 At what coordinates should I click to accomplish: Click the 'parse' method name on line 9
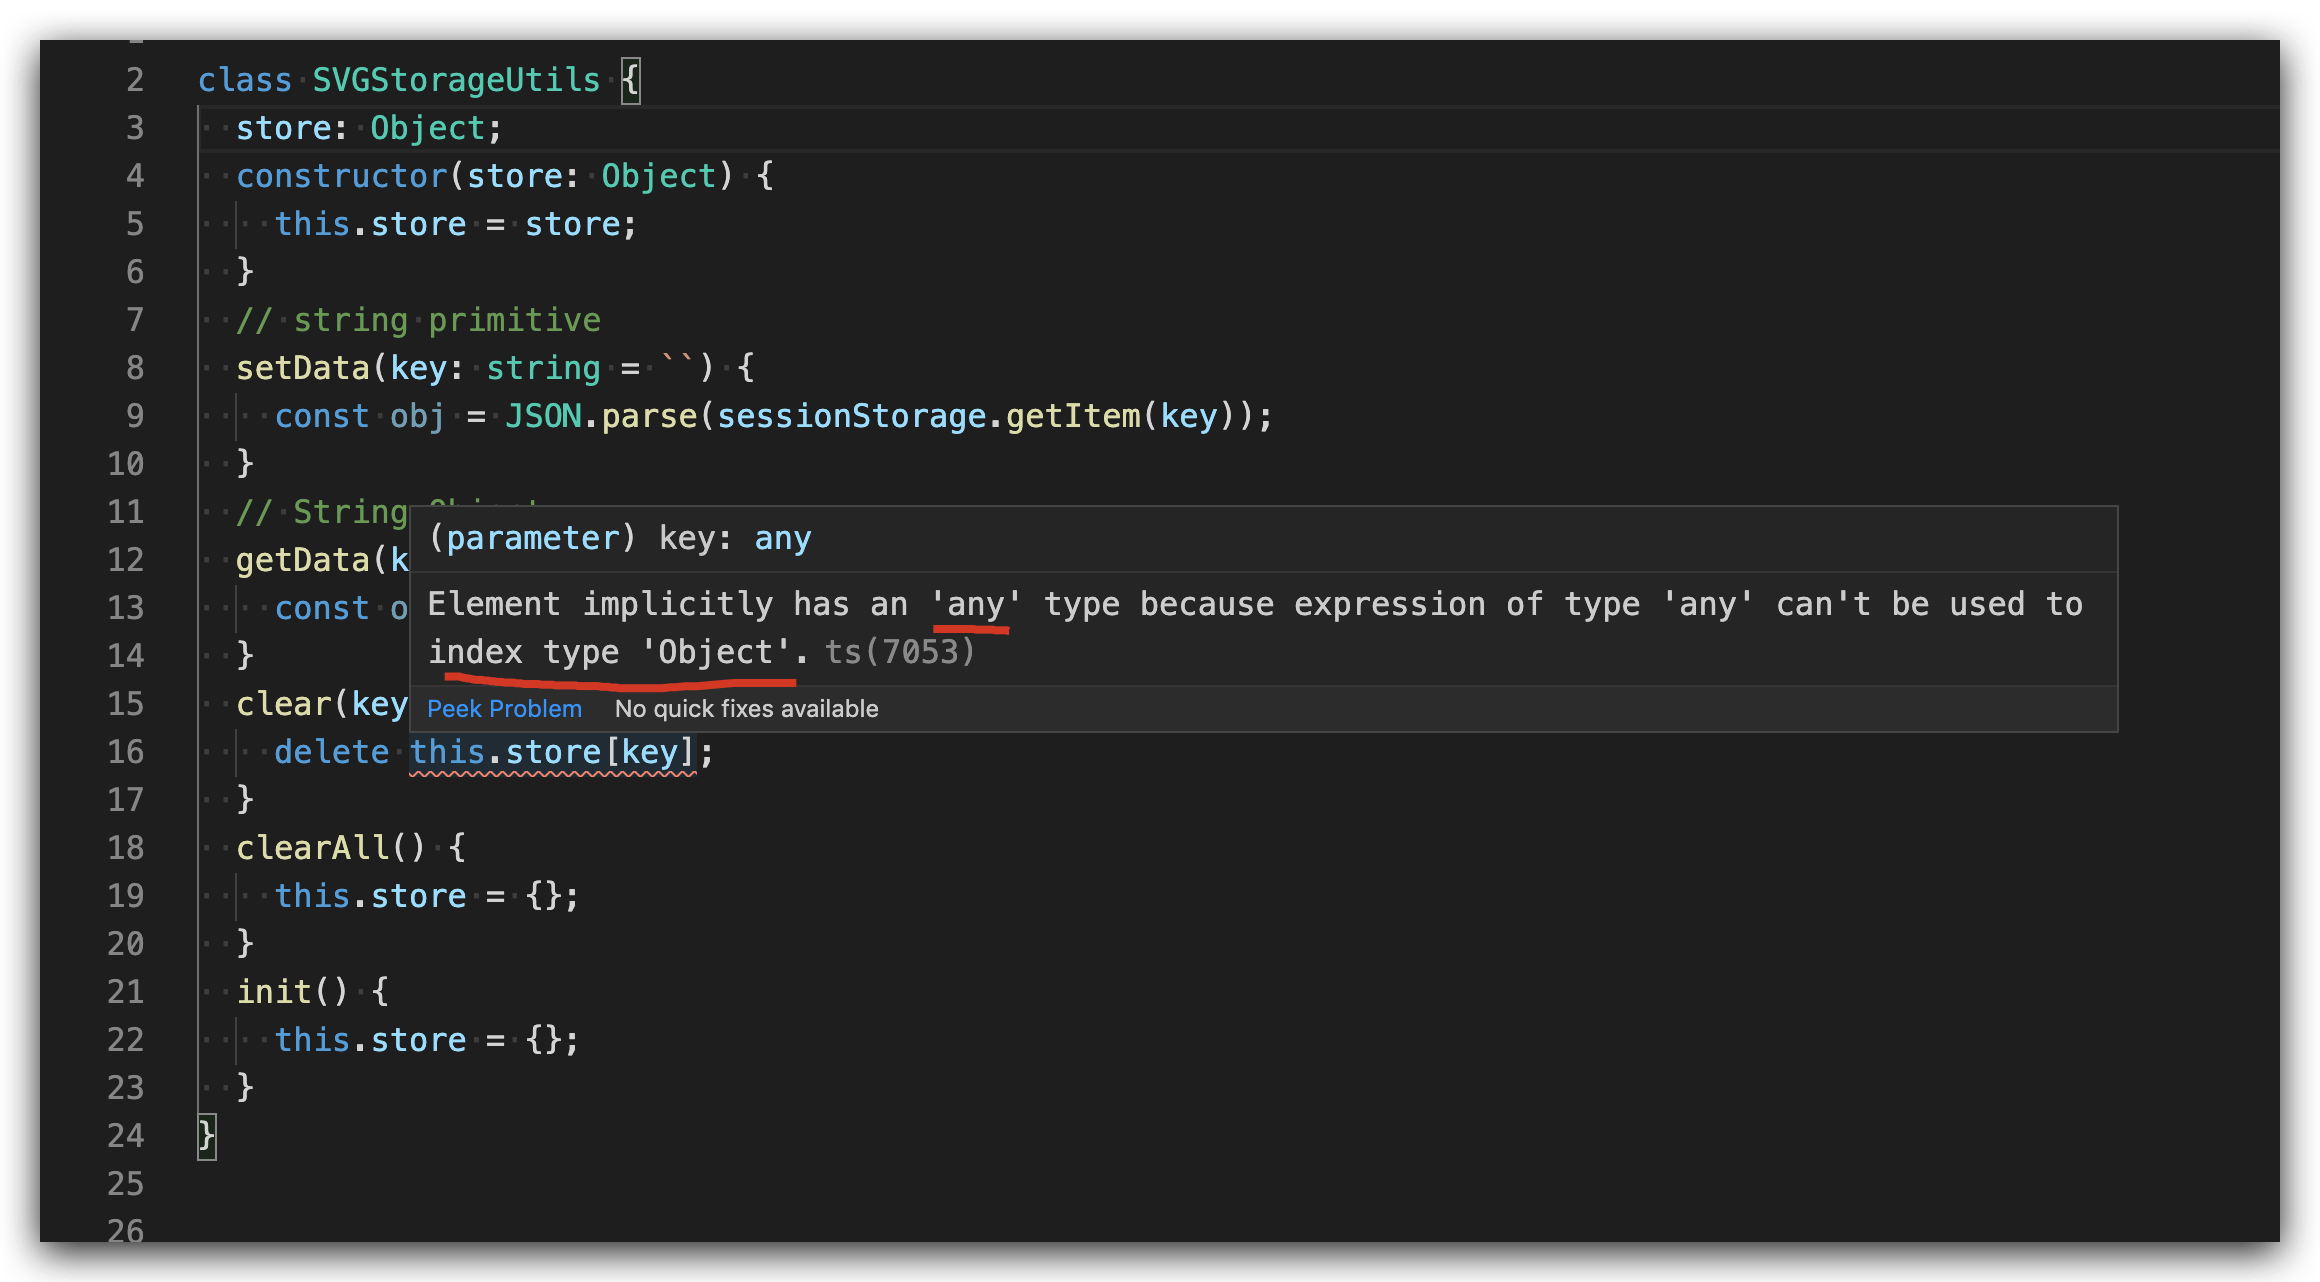(x=649, y=416)
